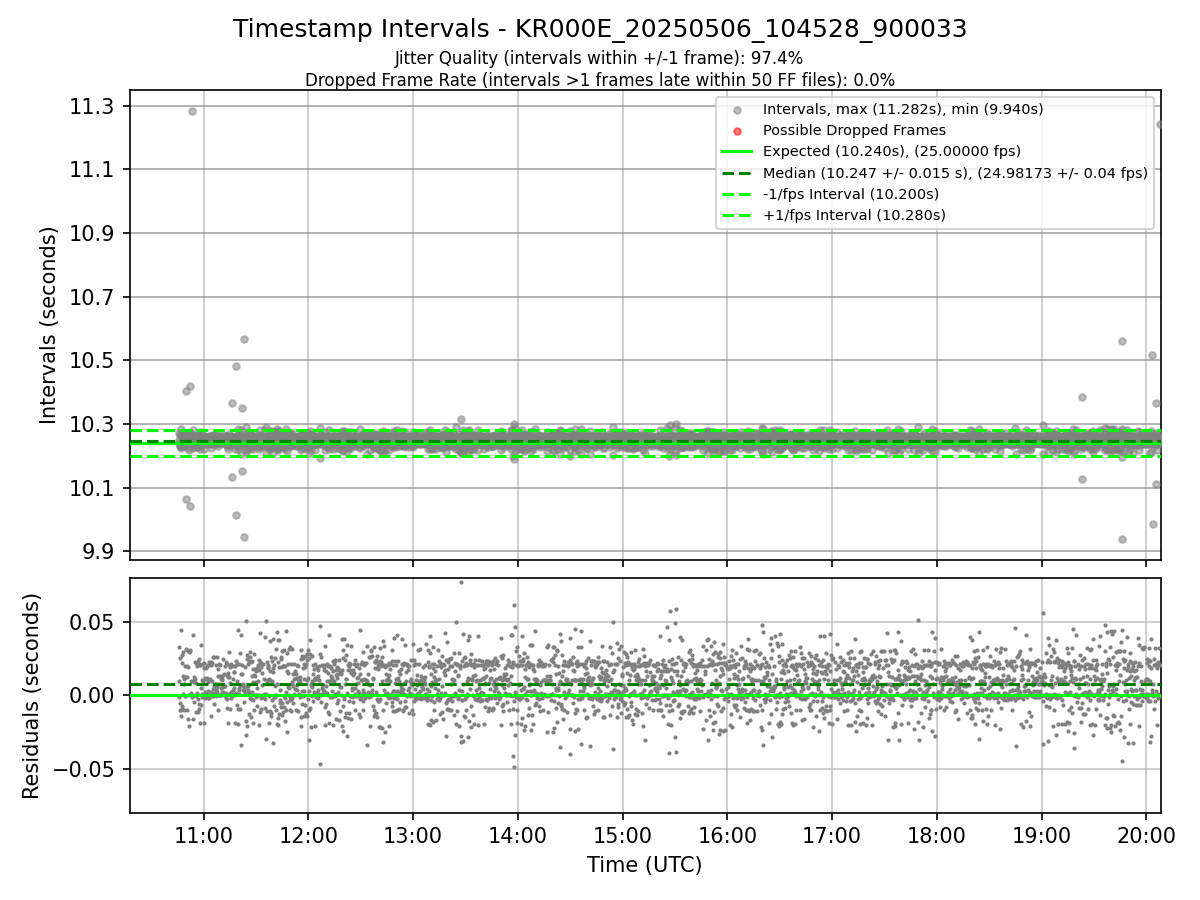Click legend entry Median (10.247 +/- 0.015 s)
The width and height of the screenshot is (1200, 900).
(x=955, y=172)
